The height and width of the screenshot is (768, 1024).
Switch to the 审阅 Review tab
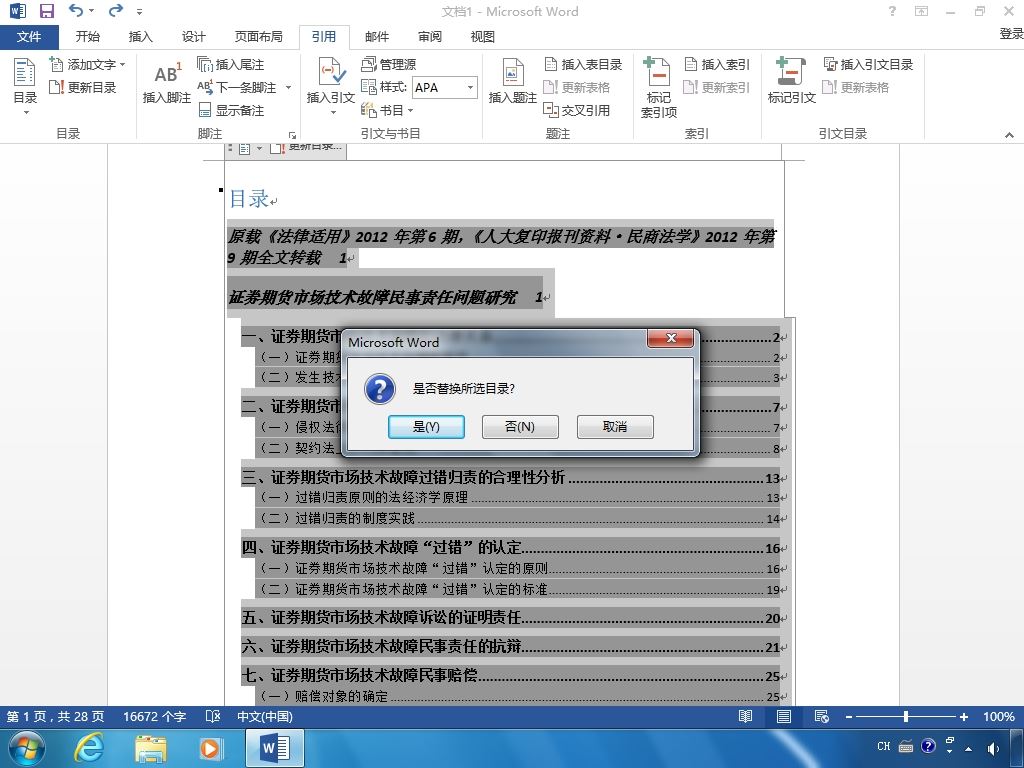(x=430, y=37)
